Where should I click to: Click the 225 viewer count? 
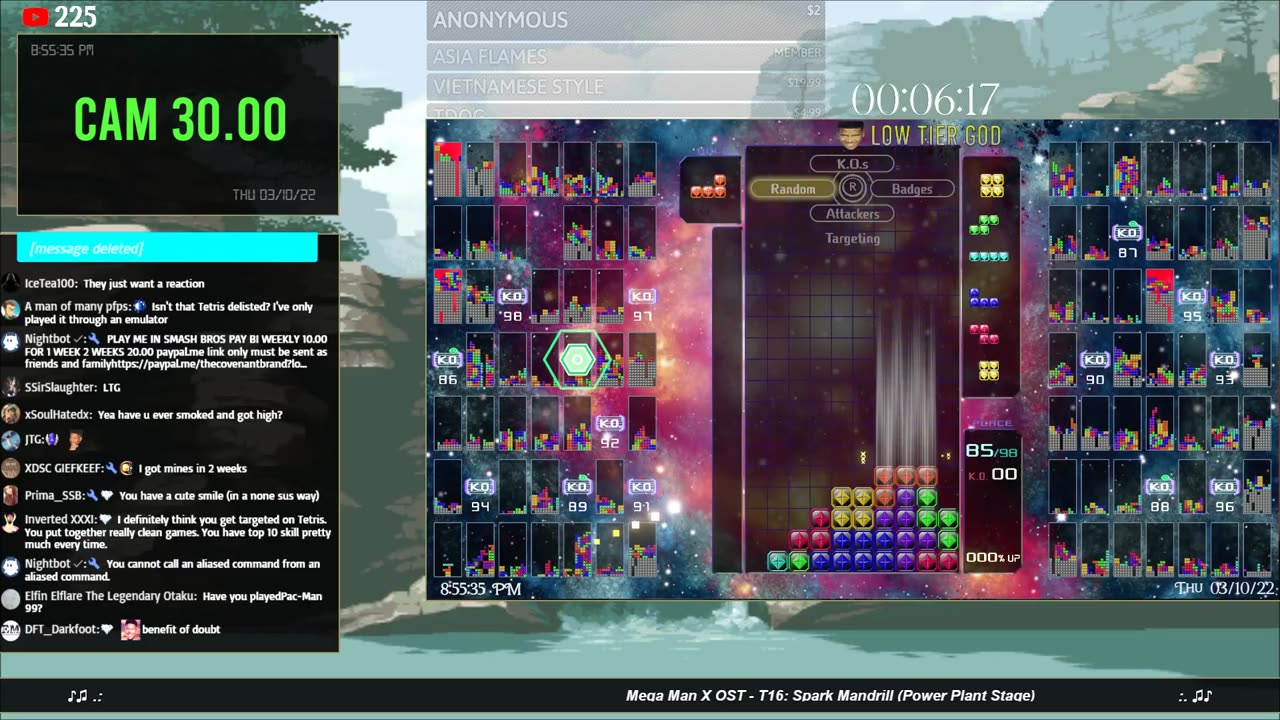(75, 16)
